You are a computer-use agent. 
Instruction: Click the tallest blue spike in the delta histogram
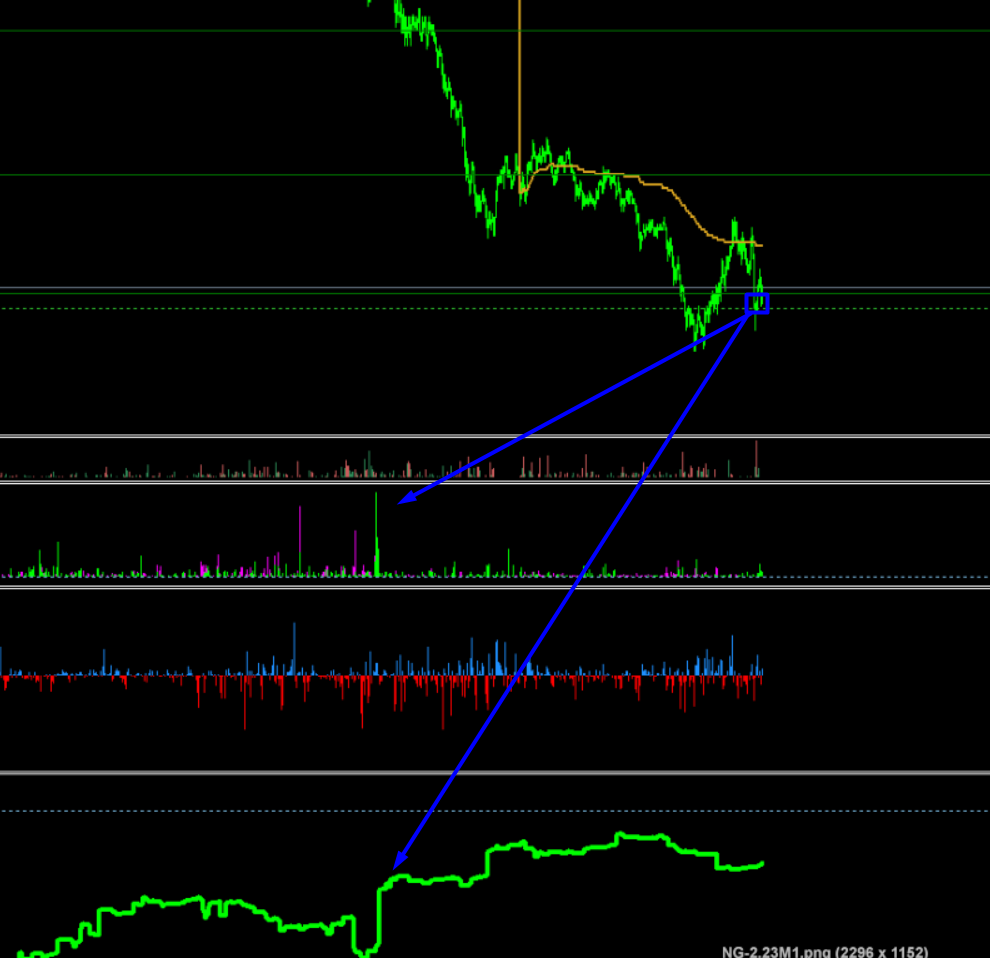pos(294,649)
